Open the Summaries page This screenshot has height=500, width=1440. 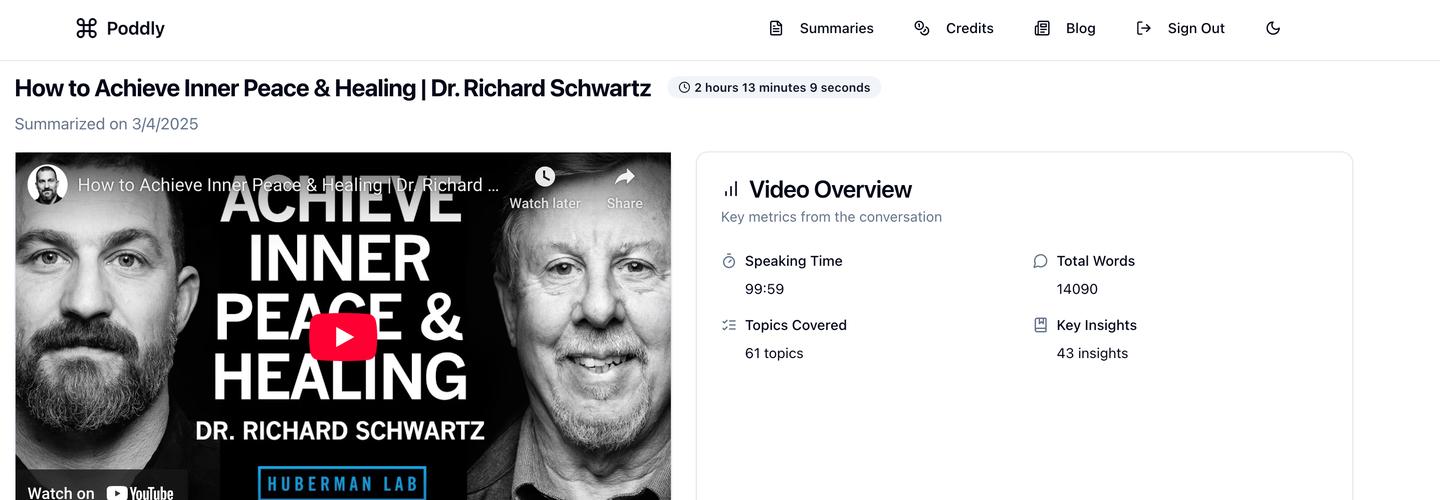pos(836,28)
